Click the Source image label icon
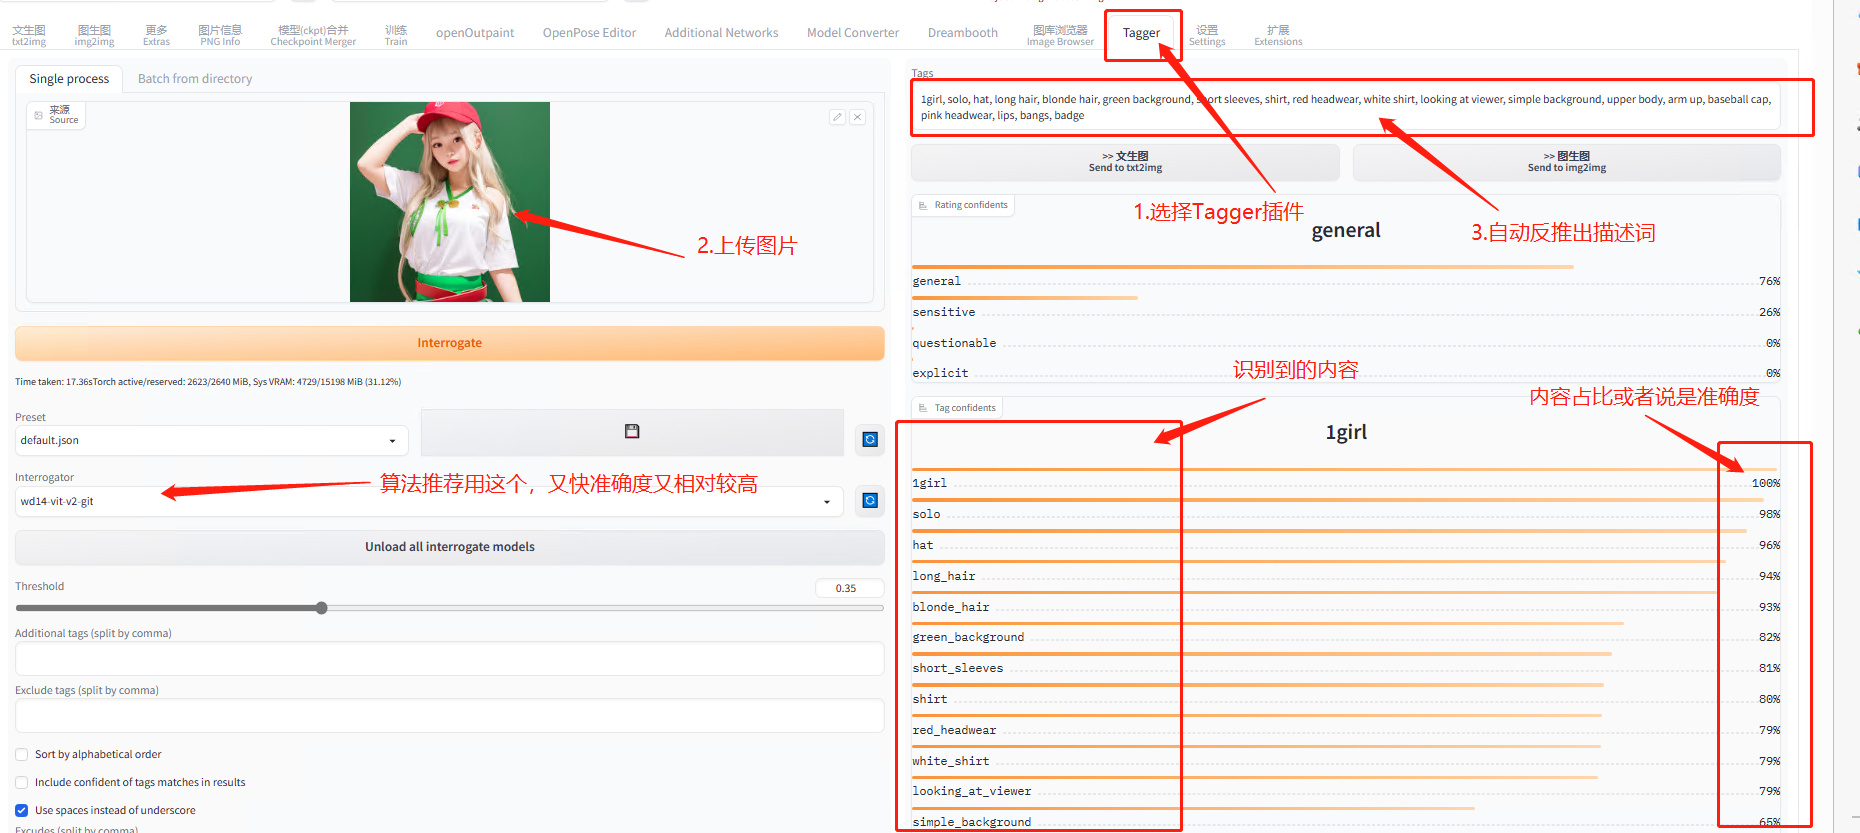 39,116
